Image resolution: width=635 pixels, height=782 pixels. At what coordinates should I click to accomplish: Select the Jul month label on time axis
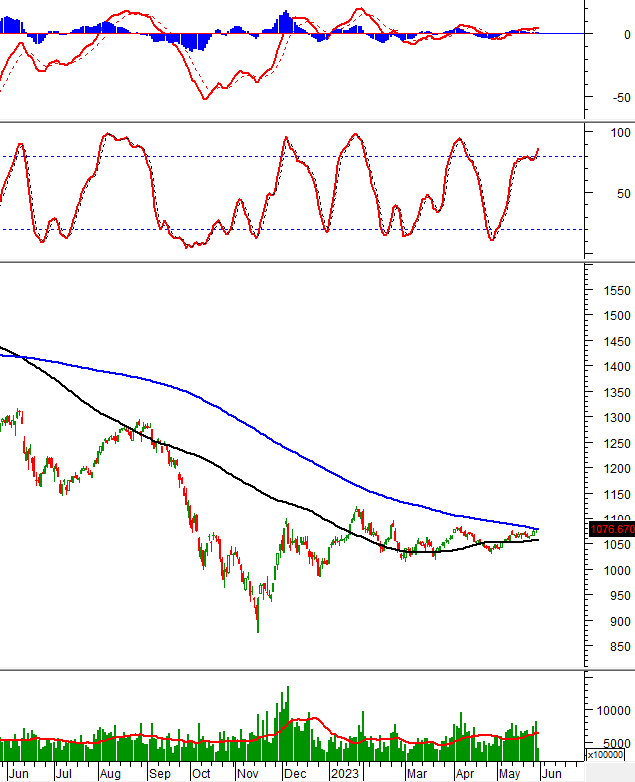click(x=63, y=774)
